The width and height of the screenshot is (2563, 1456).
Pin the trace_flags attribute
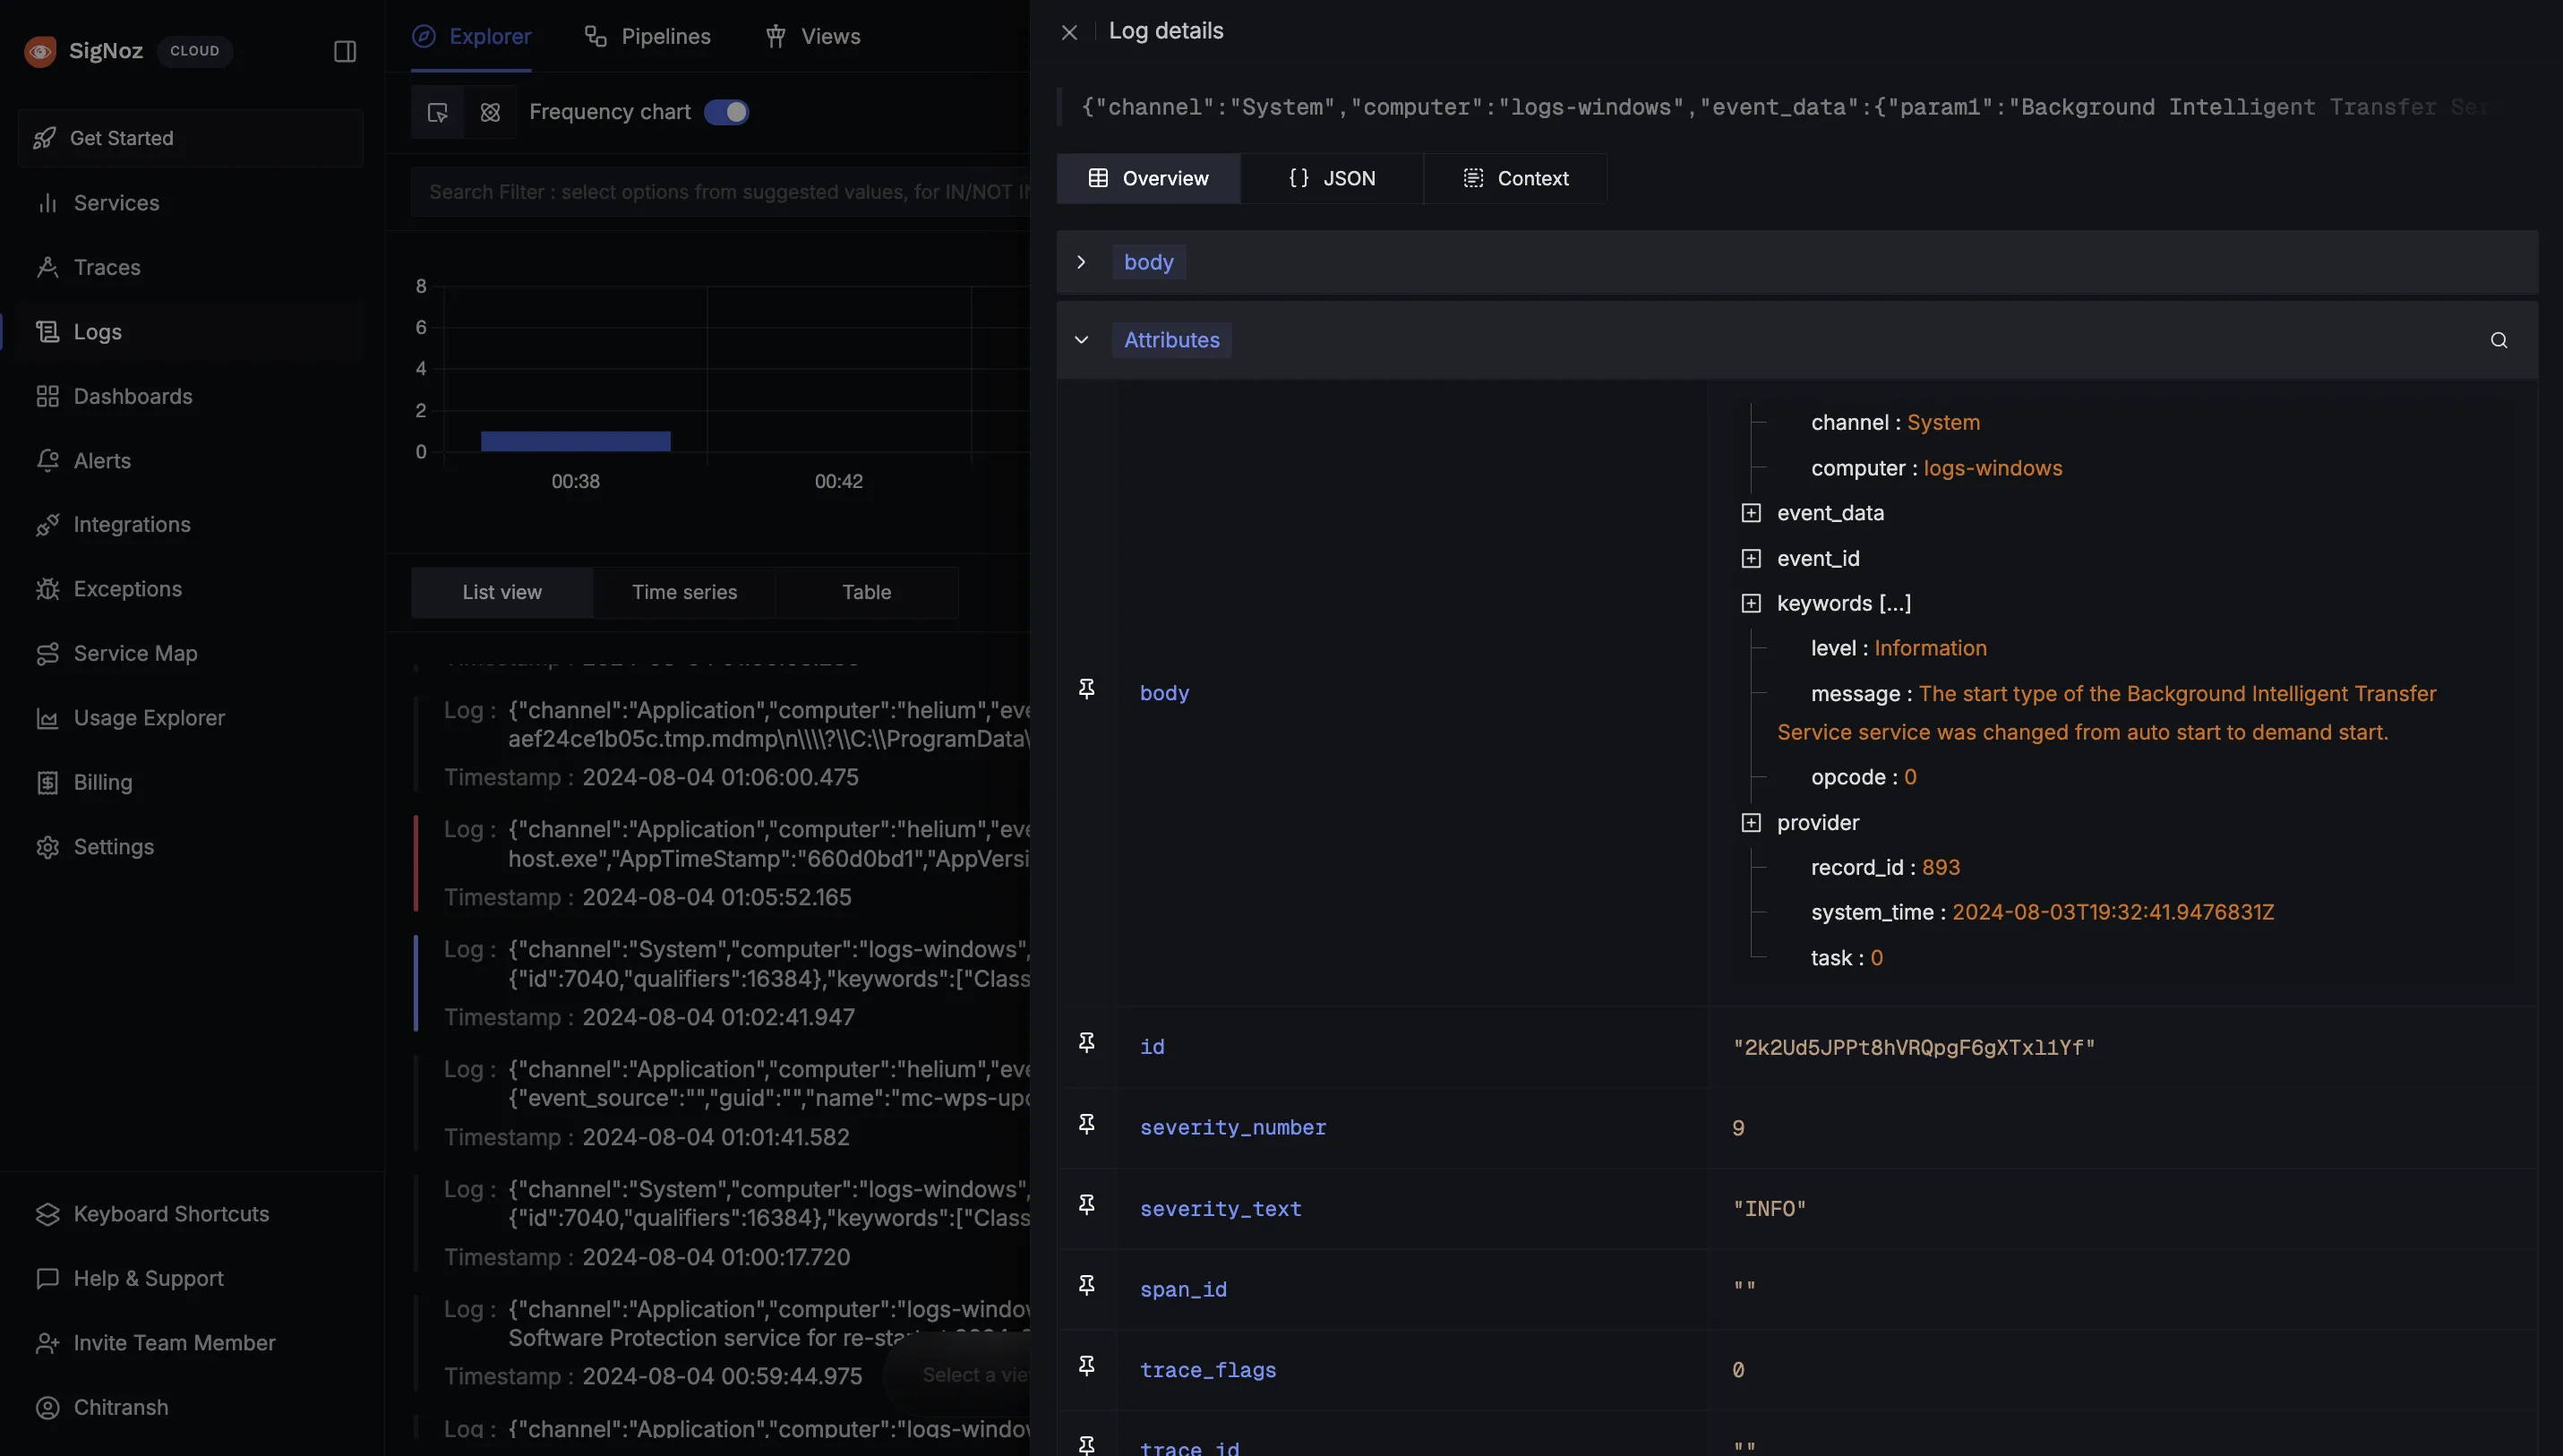click(x=1086, y=1365)
